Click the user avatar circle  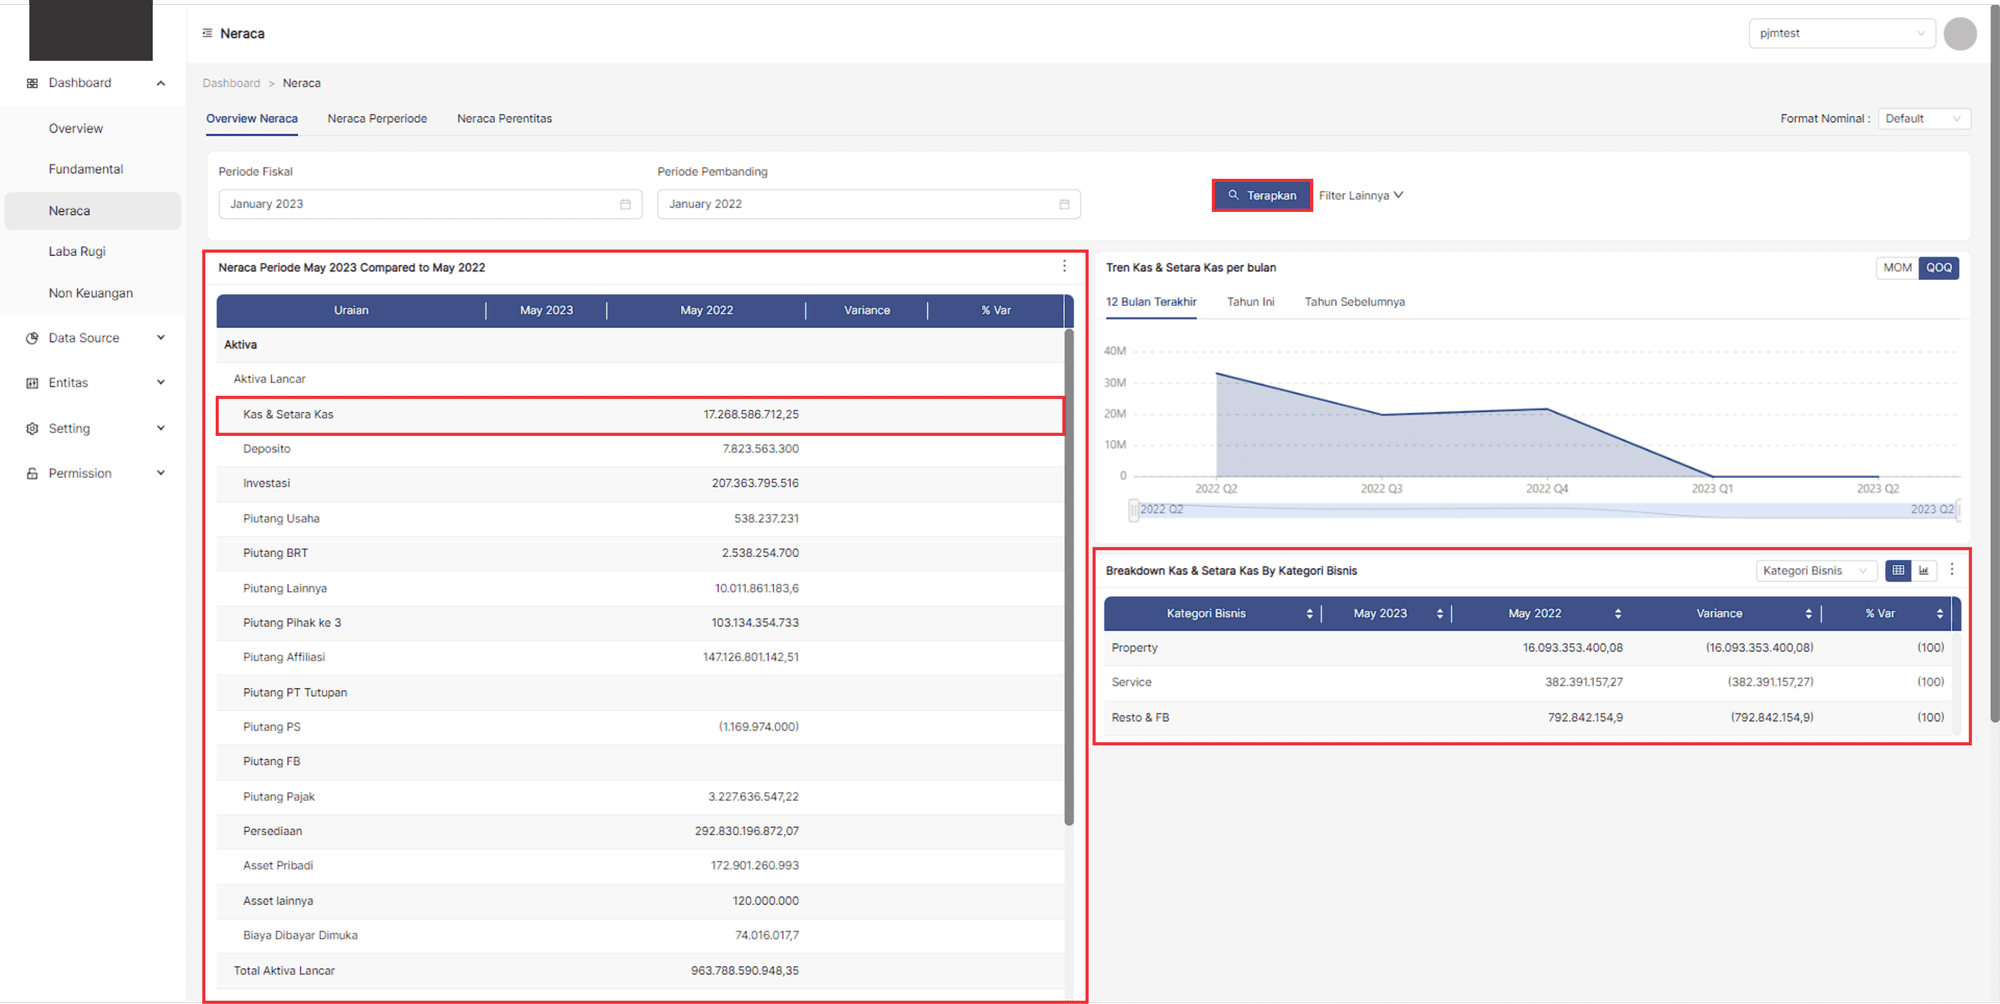[x=1959, y=34]
